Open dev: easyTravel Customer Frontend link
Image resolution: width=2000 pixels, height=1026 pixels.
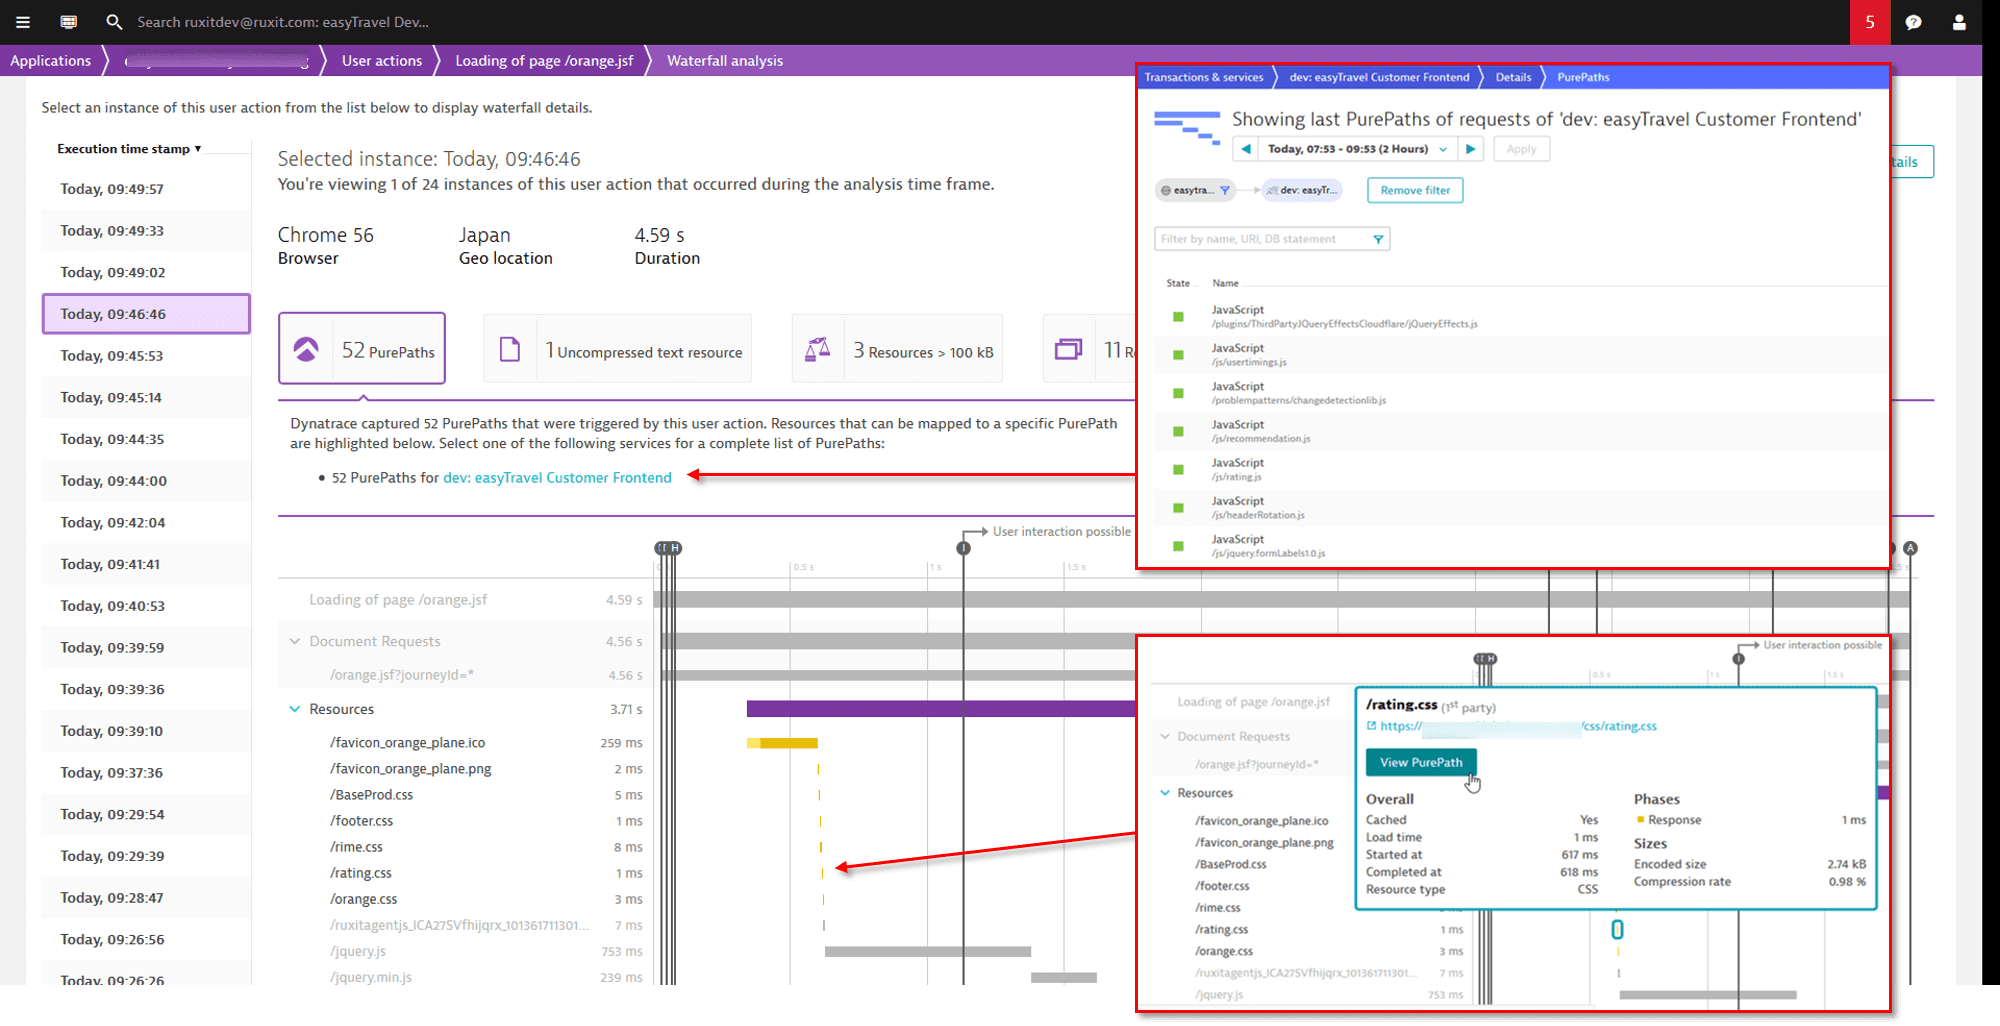[x=557, y=478]
